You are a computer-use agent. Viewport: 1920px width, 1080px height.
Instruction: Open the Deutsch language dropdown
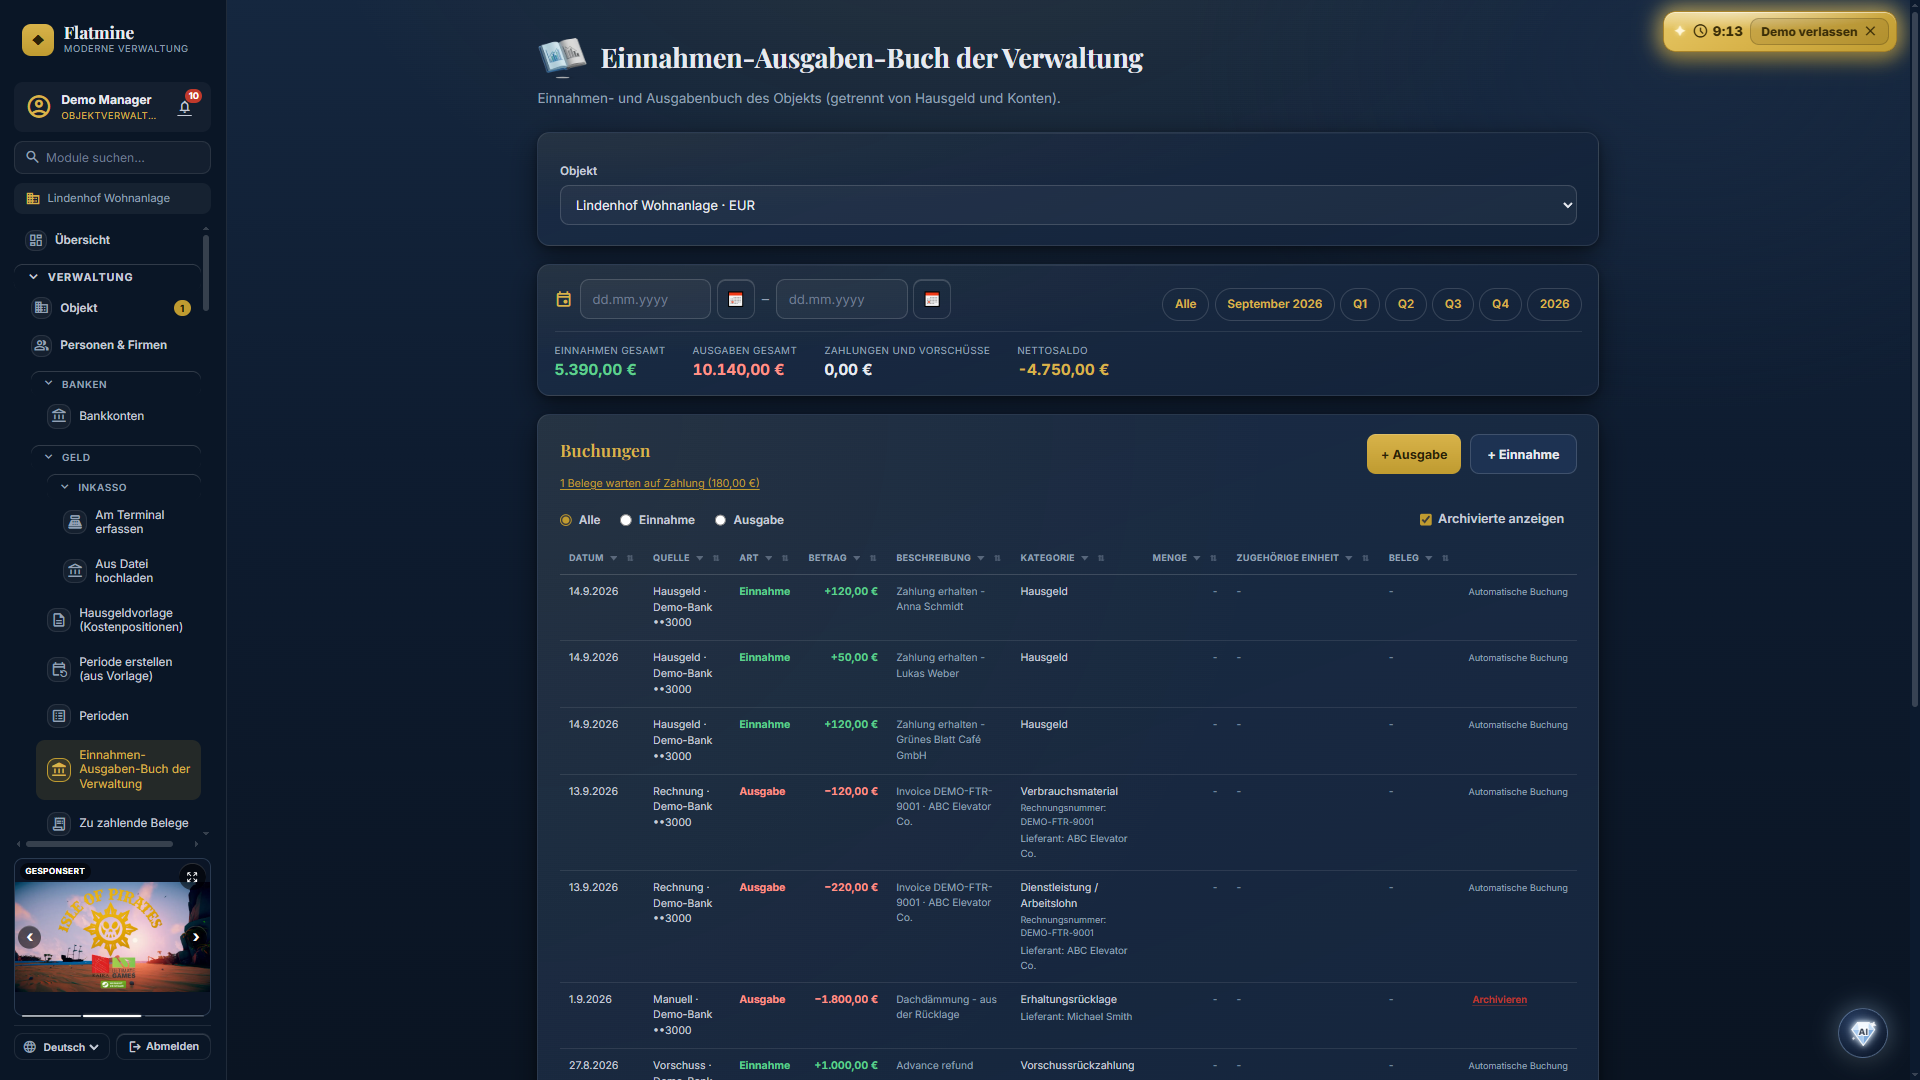(x=62, y=1047)
